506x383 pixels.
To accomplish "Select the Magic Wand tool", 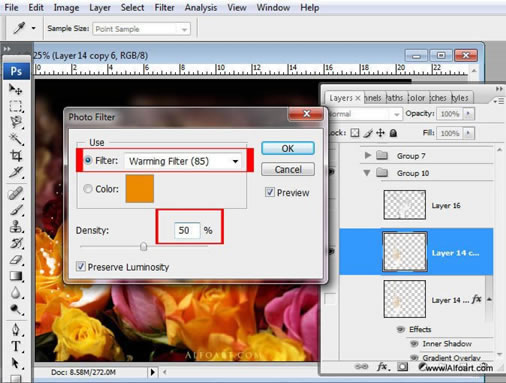I will (15, 139).
